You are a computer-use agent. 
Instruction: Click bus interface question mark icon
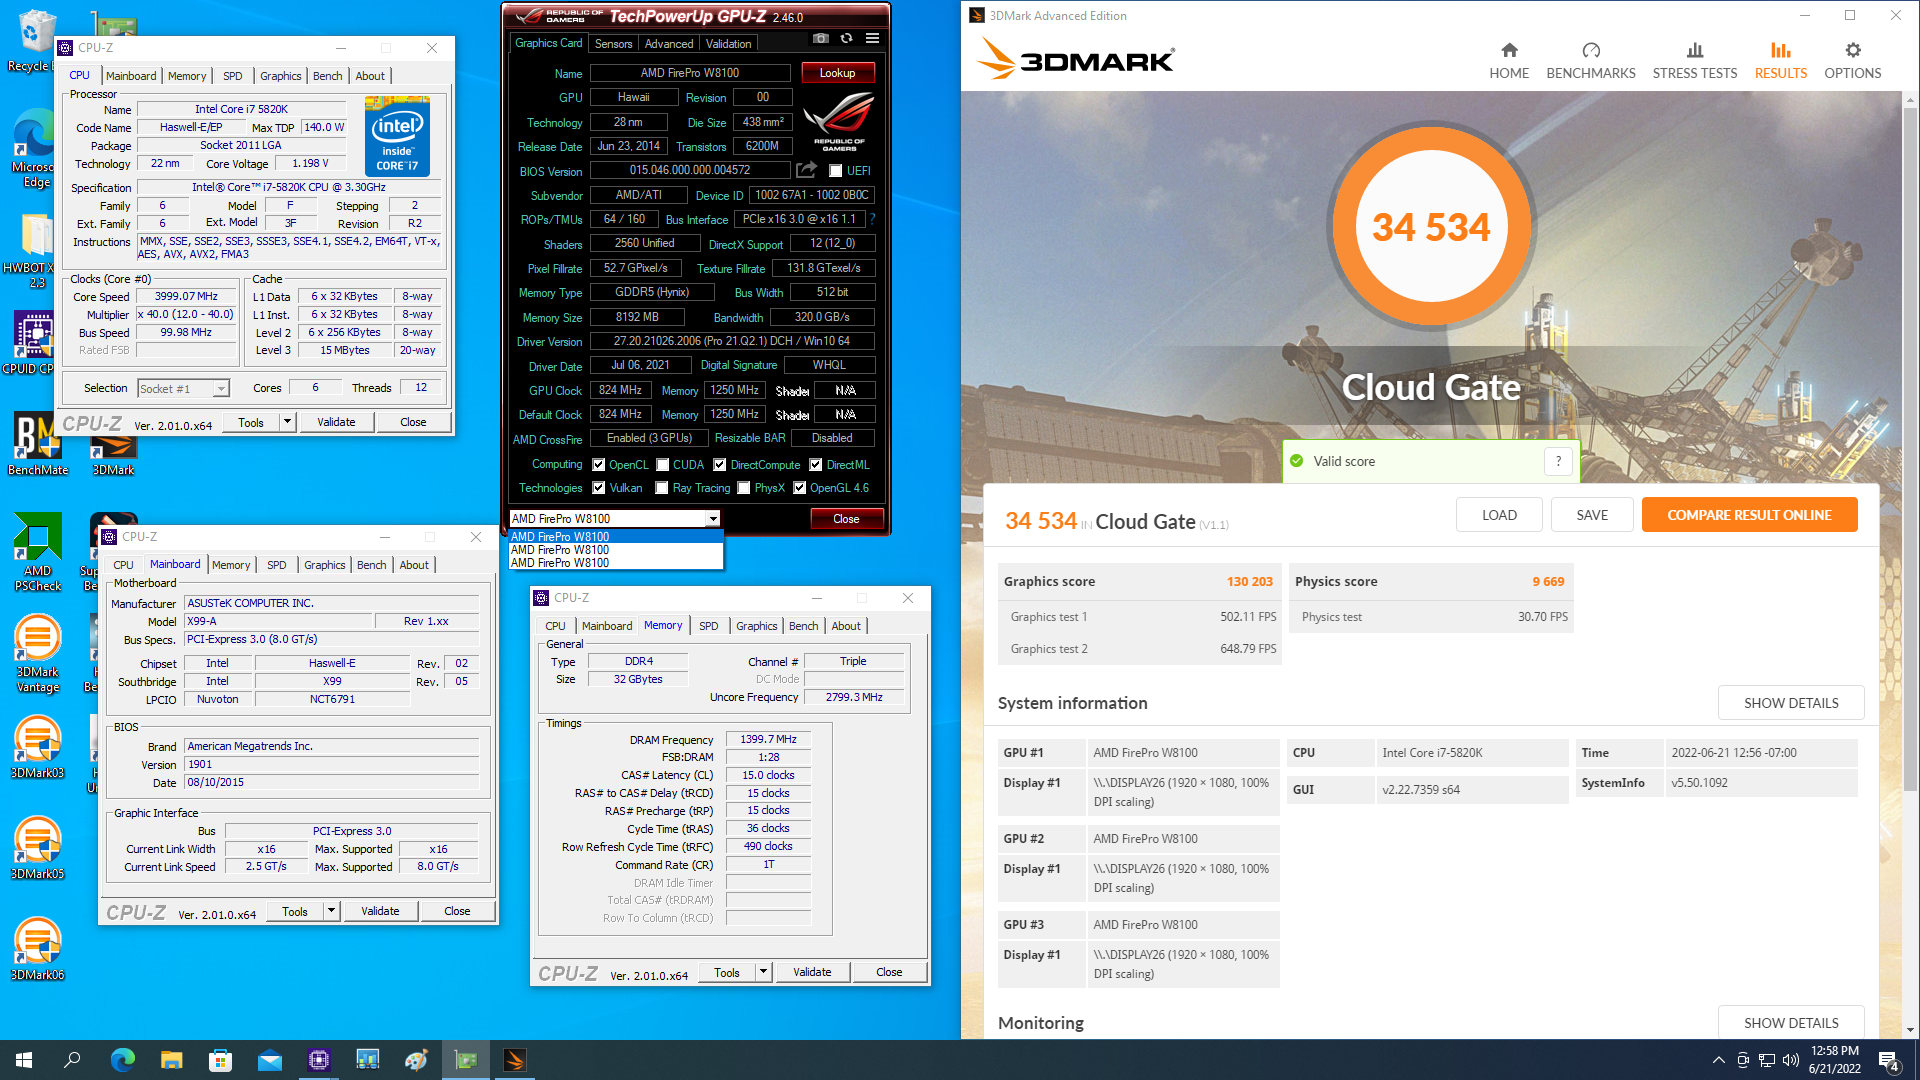pos(872,219)
